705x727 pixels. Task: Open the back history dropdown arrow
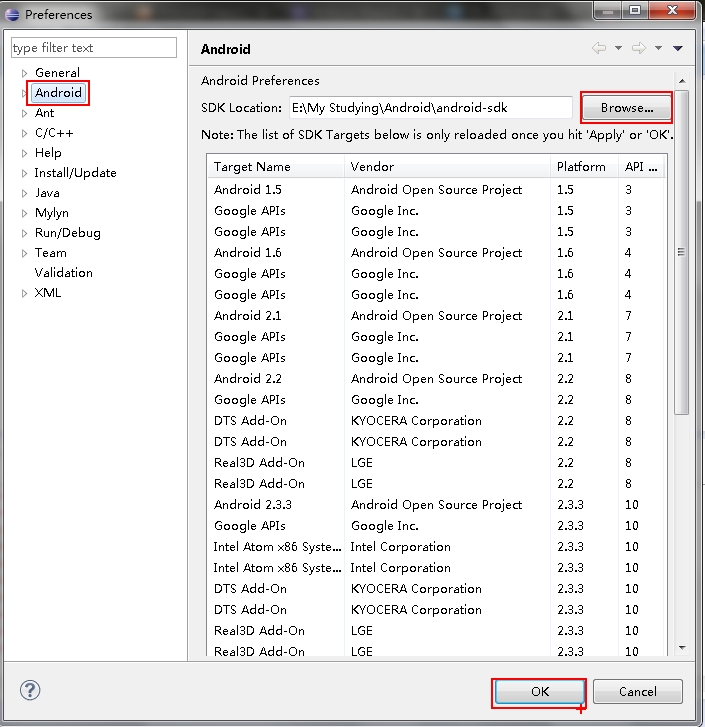(618, 48)
